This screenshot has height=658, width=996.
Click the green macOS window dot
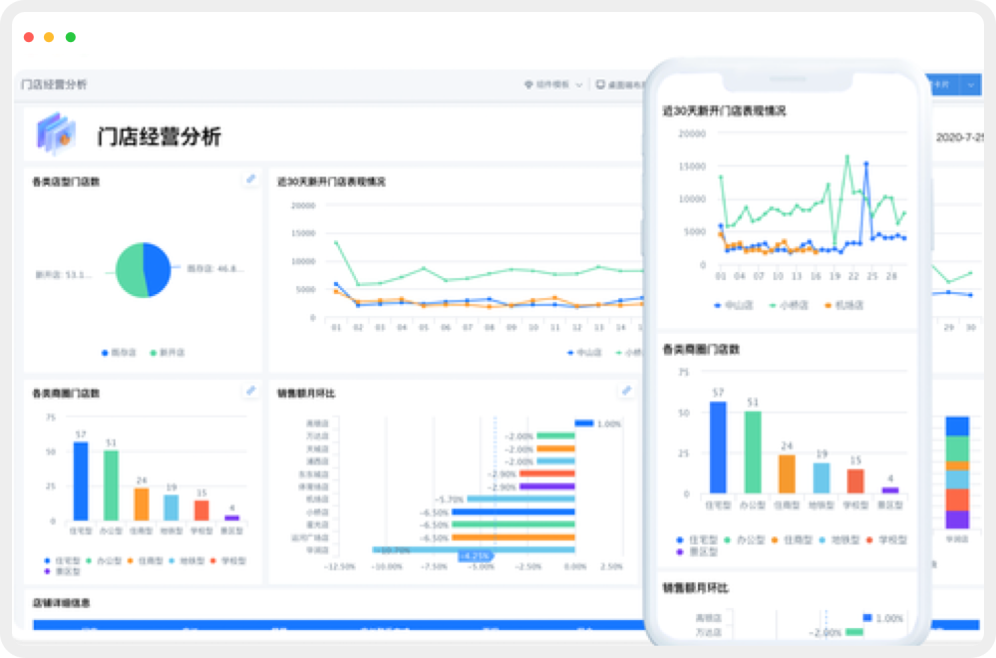point(71,37)
